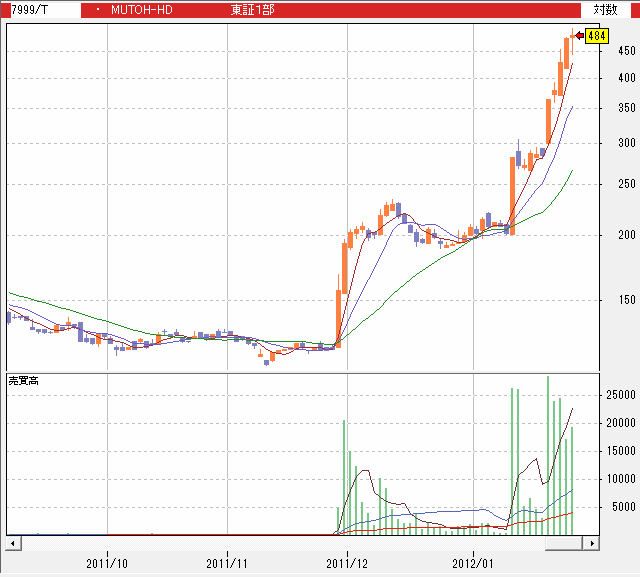Screen dimensions: 640x577
Task: Click the 対数 log scale button
Action: coord(605,9)
